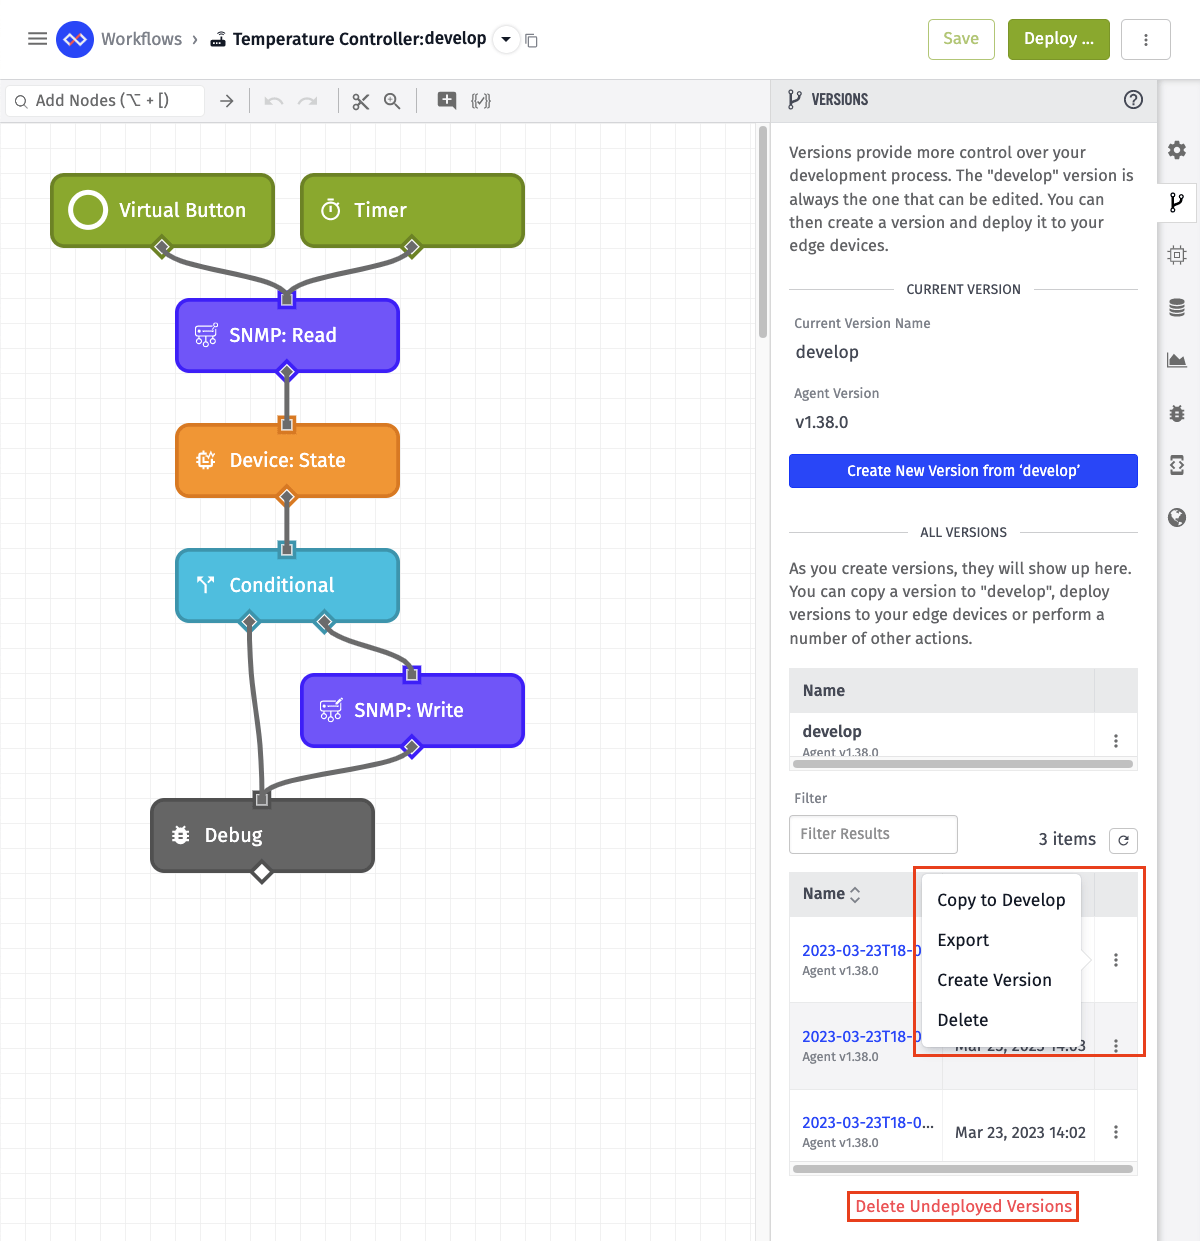Click the versions table horizontal scrollbar
Viewport: 1200px width, 1241px height.
pos(963,1169)
